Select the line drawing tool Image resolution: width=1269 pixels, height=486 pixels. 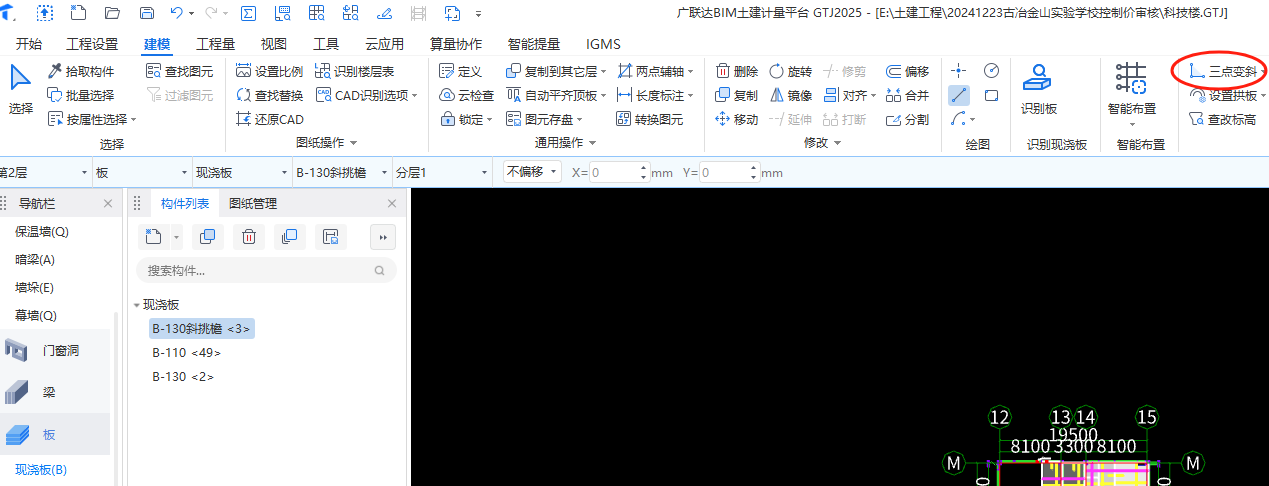pos(958,95)
